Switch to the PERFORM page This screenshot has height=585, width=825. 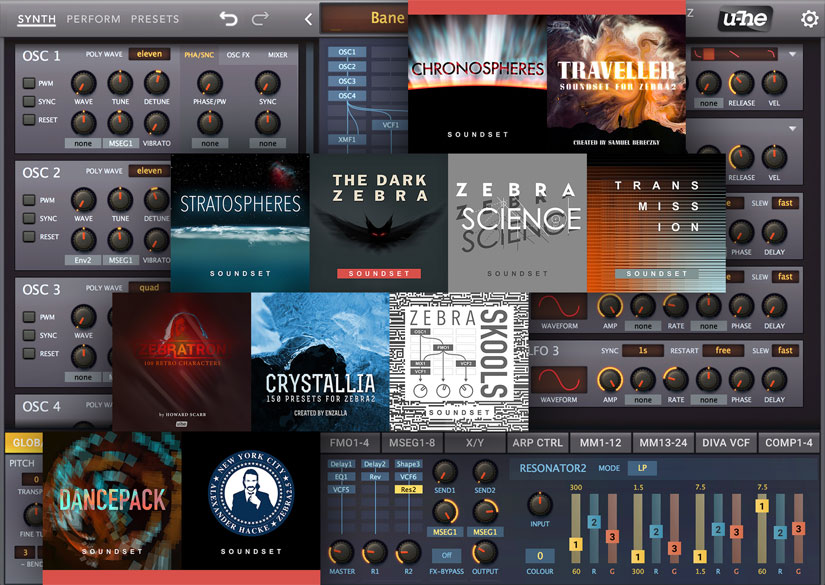(94, 19)
